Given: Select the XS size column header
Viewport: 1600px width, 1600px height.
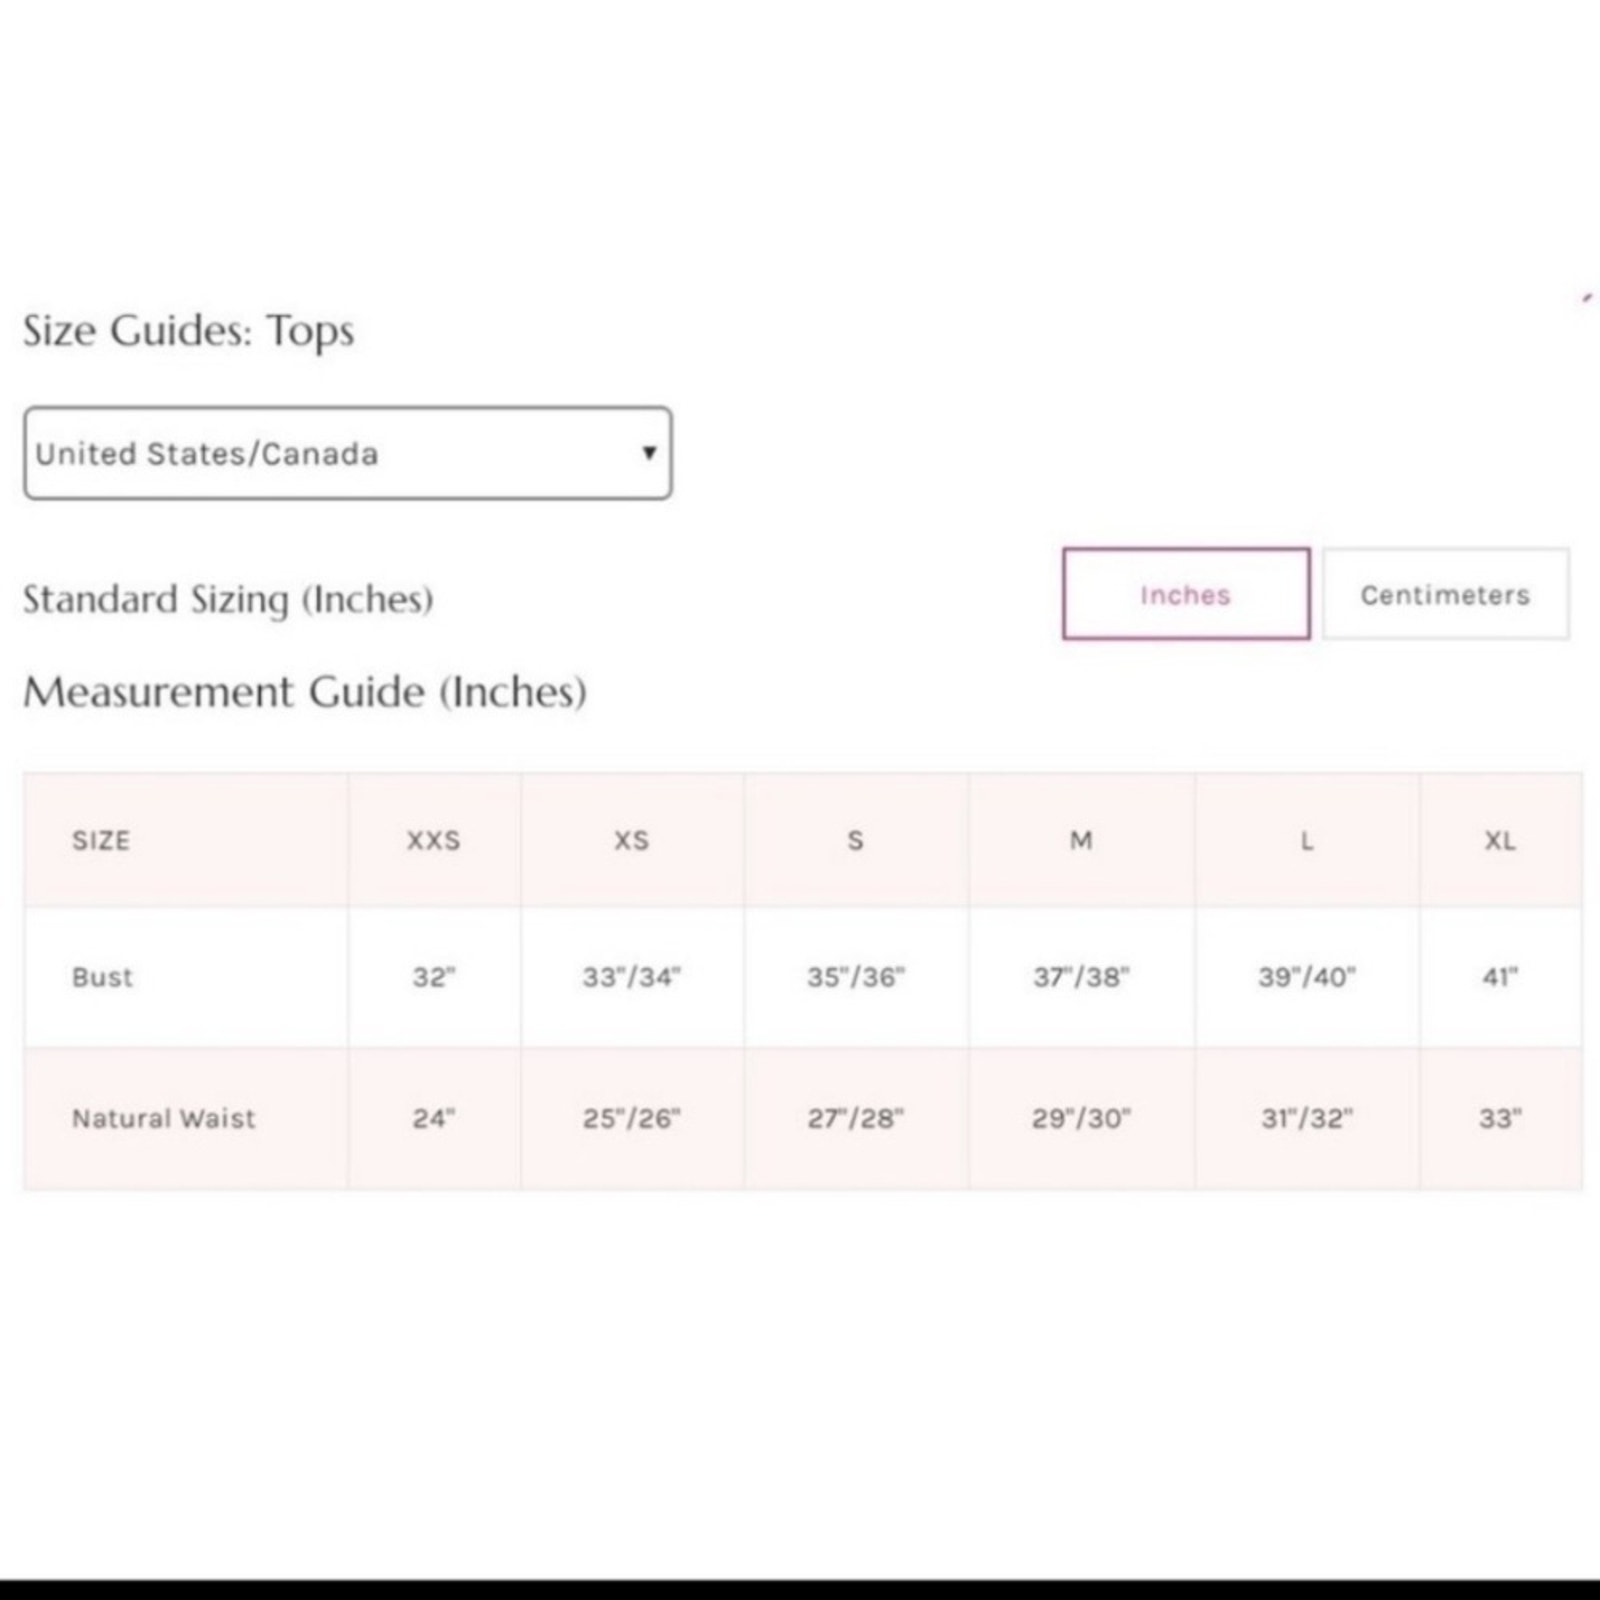Looking at the screenshot, I should (632, 840).
